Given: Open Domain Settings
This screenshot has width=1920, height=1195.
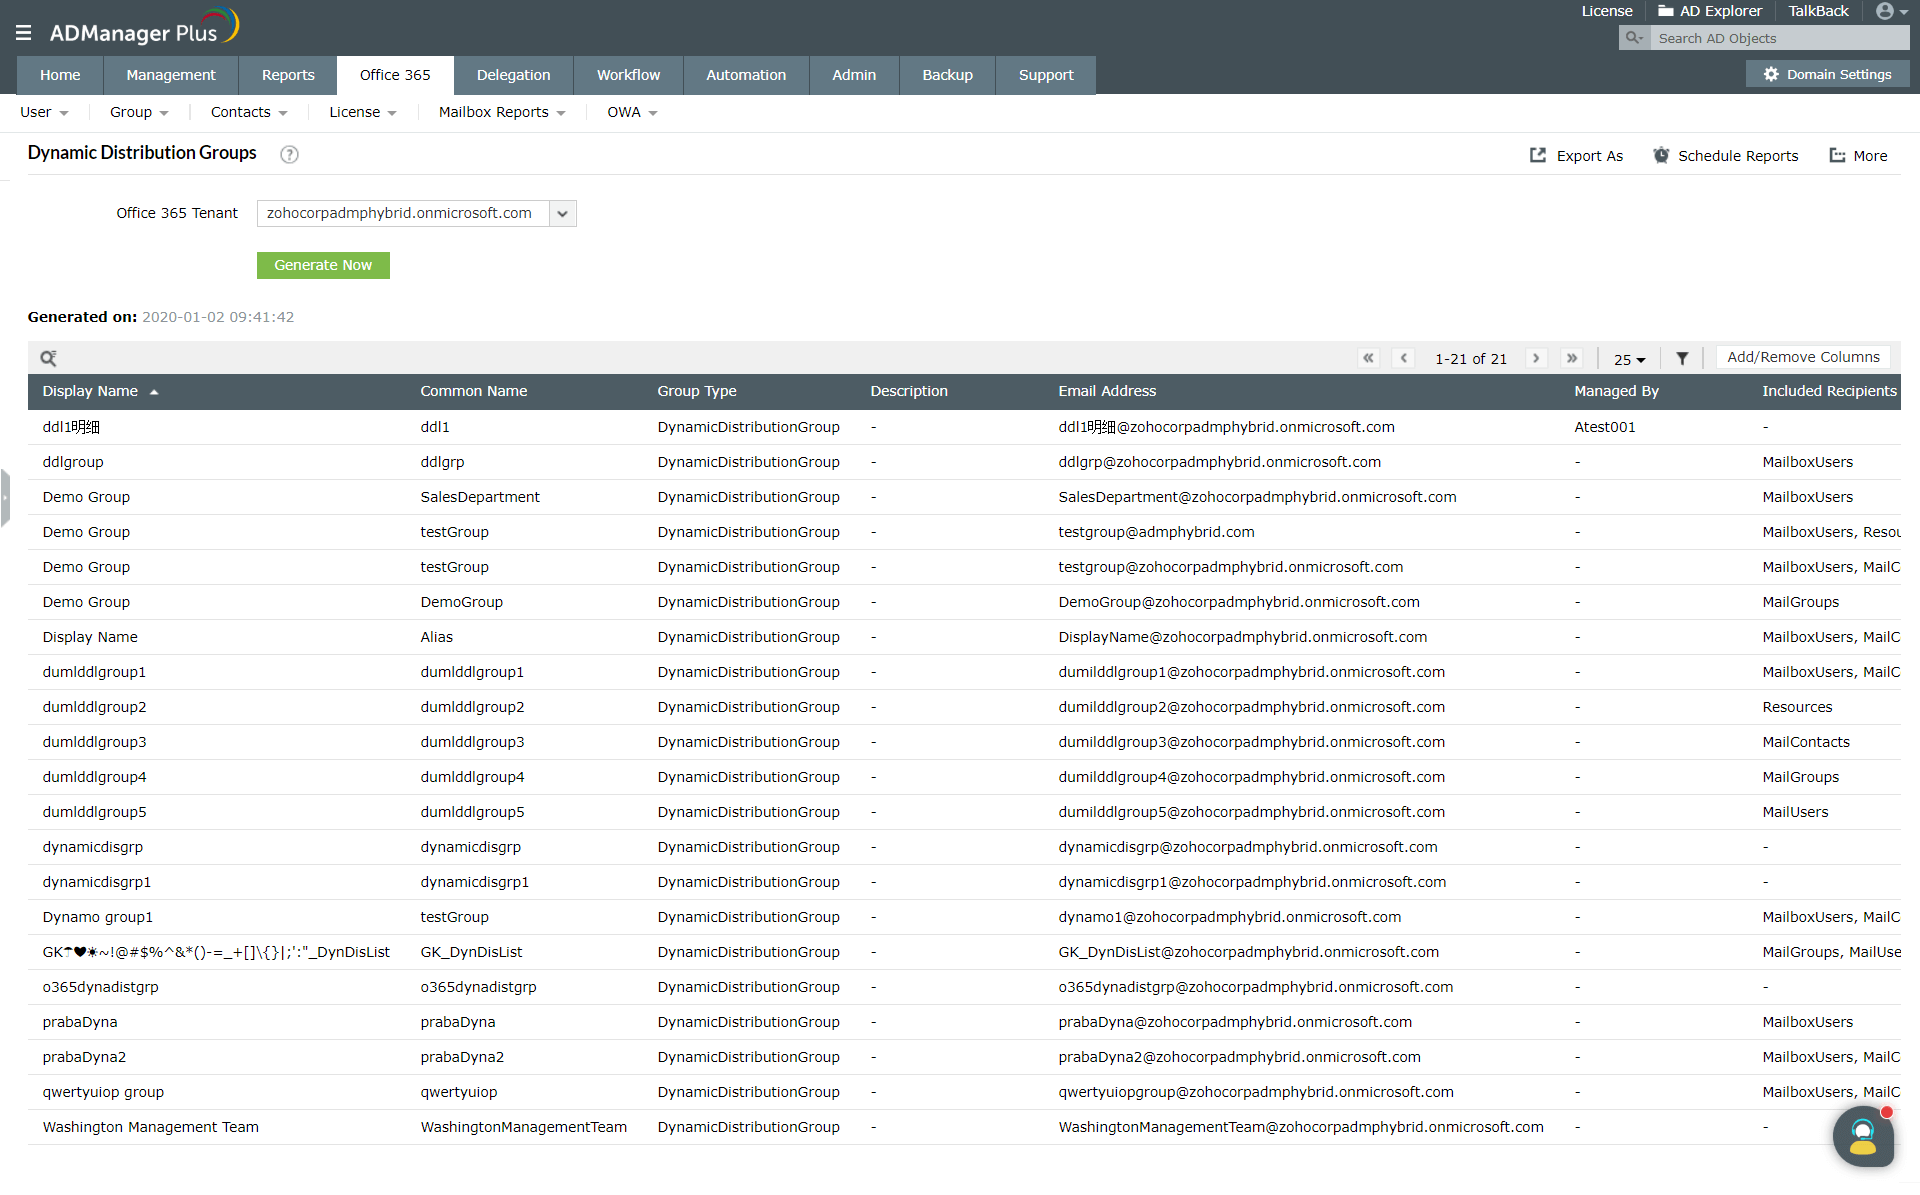Looking at the screenshot, I should pos(1827,74).
